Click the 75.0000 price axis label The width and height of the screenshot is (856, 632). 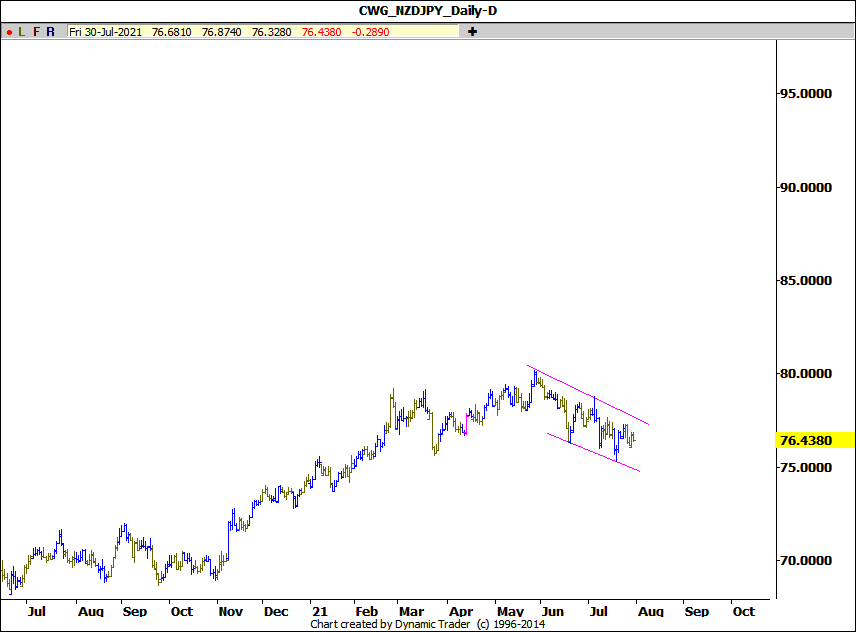[806, 467]
